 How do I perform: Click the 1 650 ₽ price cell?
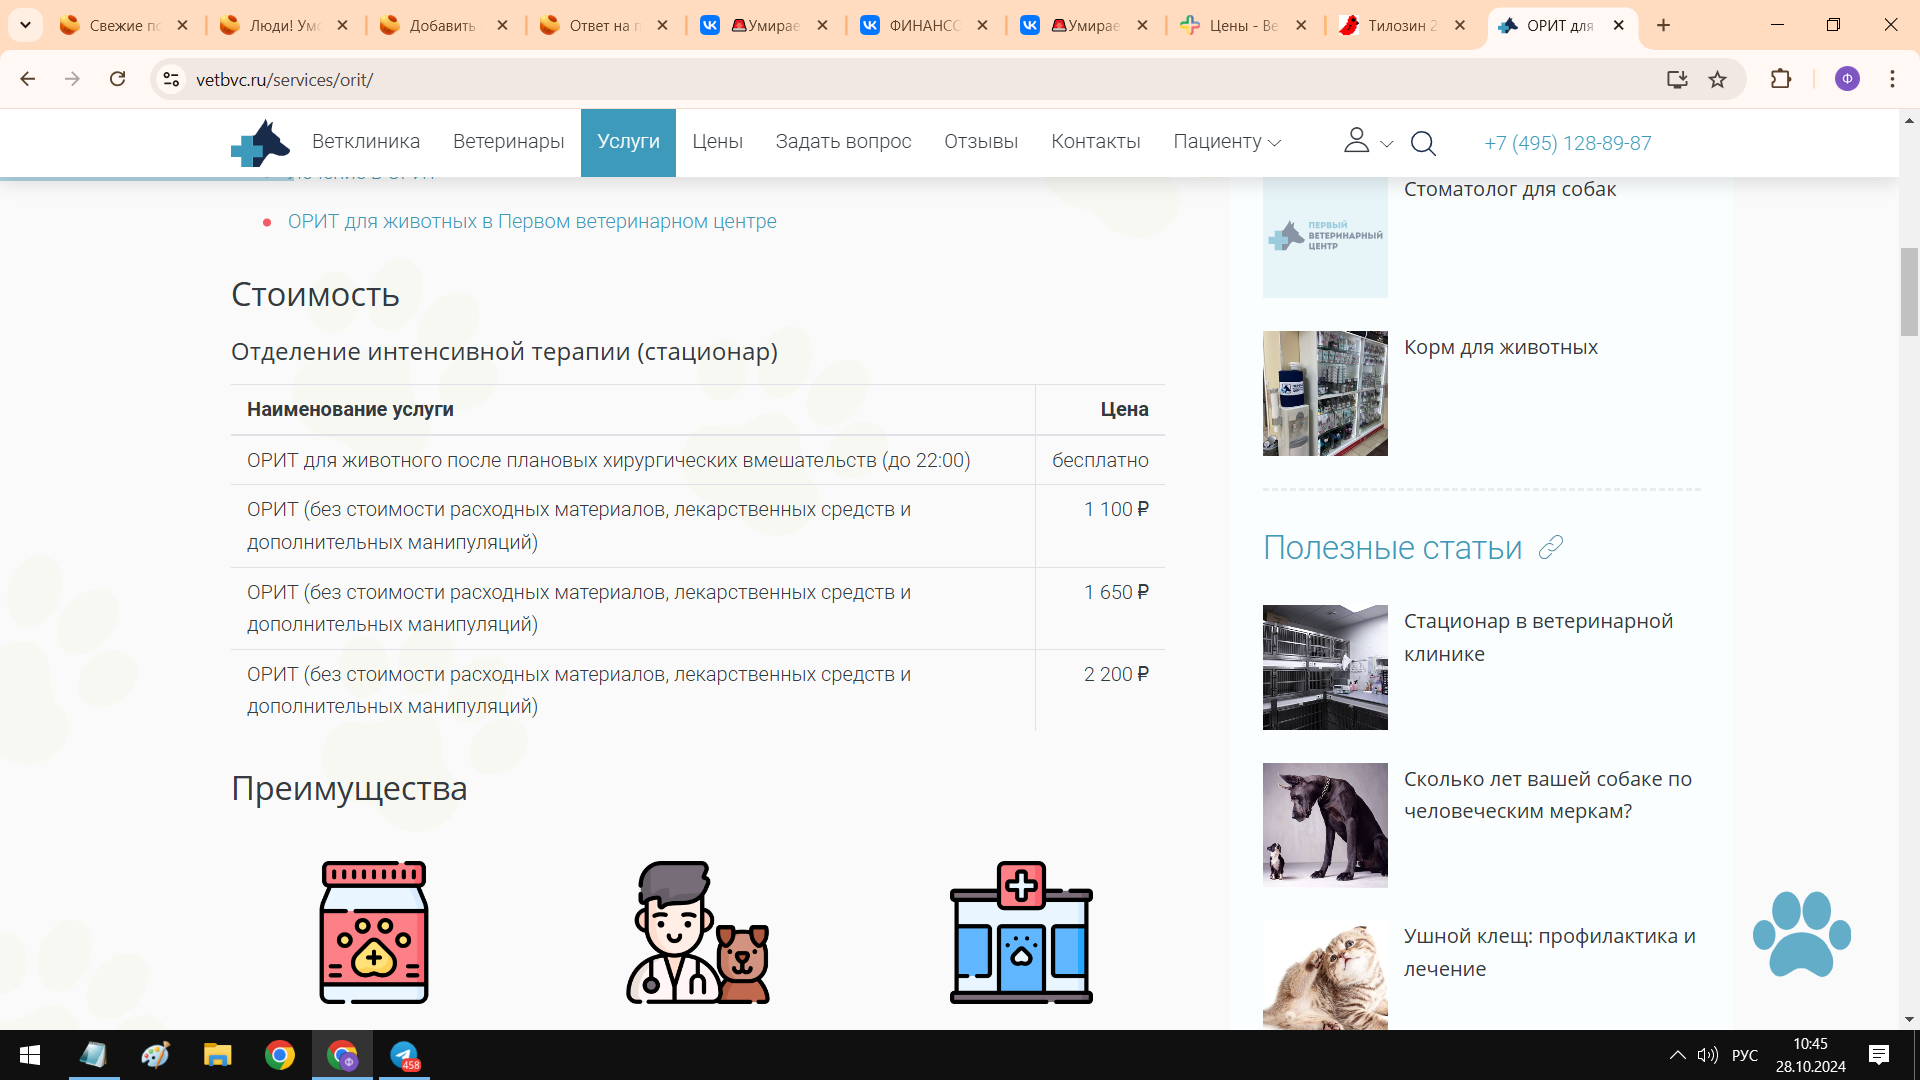pos(1100,609)
